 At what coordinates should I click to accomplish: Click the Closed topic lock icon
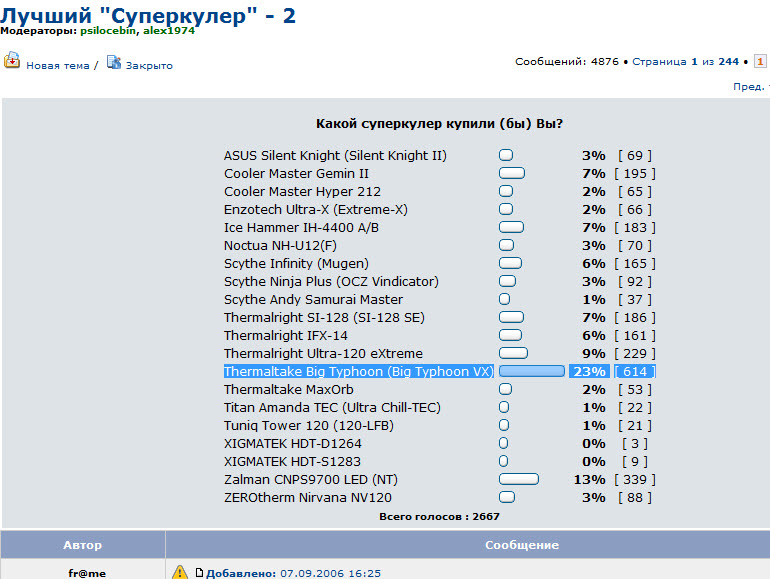click(114, 62)
